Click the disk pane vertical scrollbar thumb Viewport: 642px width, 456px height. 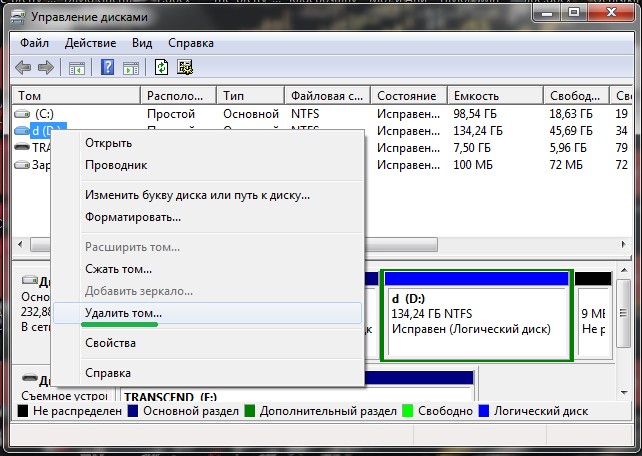click(624, 314)
